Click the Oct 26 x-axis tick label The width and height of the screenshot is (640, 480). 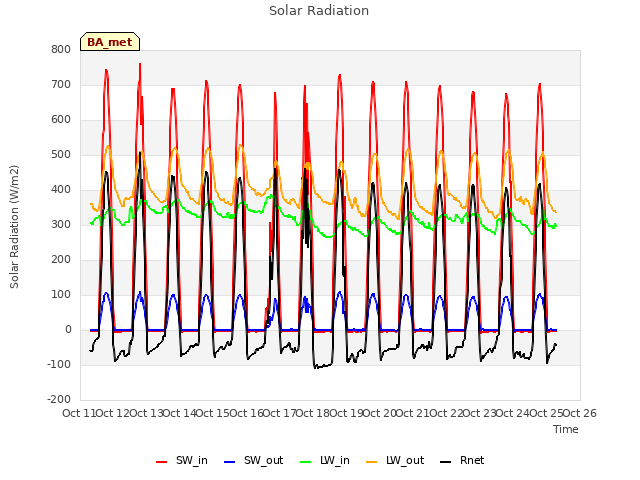pyautogui.click(x=580, y=413)
